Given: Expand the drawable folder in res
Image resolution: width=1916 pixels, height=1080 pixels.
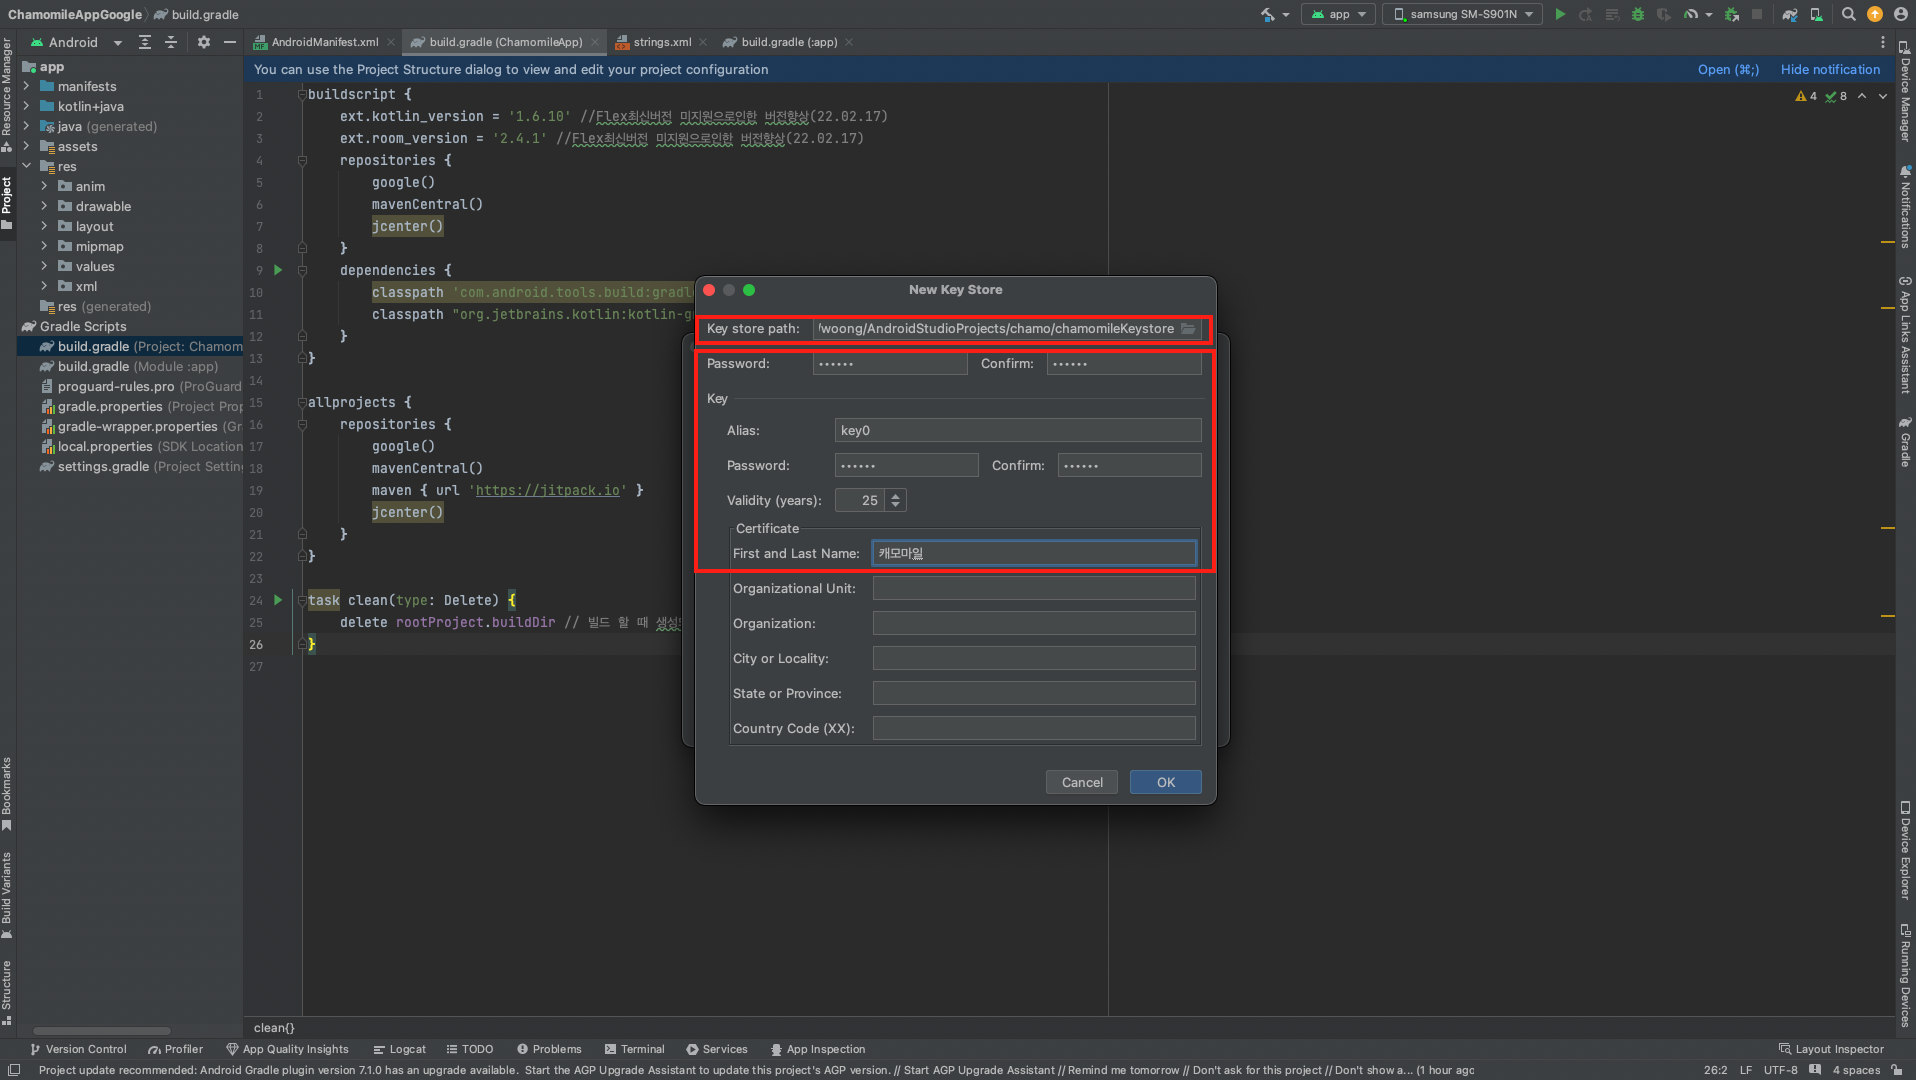Looking at the screenshot, I should point(44,206).
